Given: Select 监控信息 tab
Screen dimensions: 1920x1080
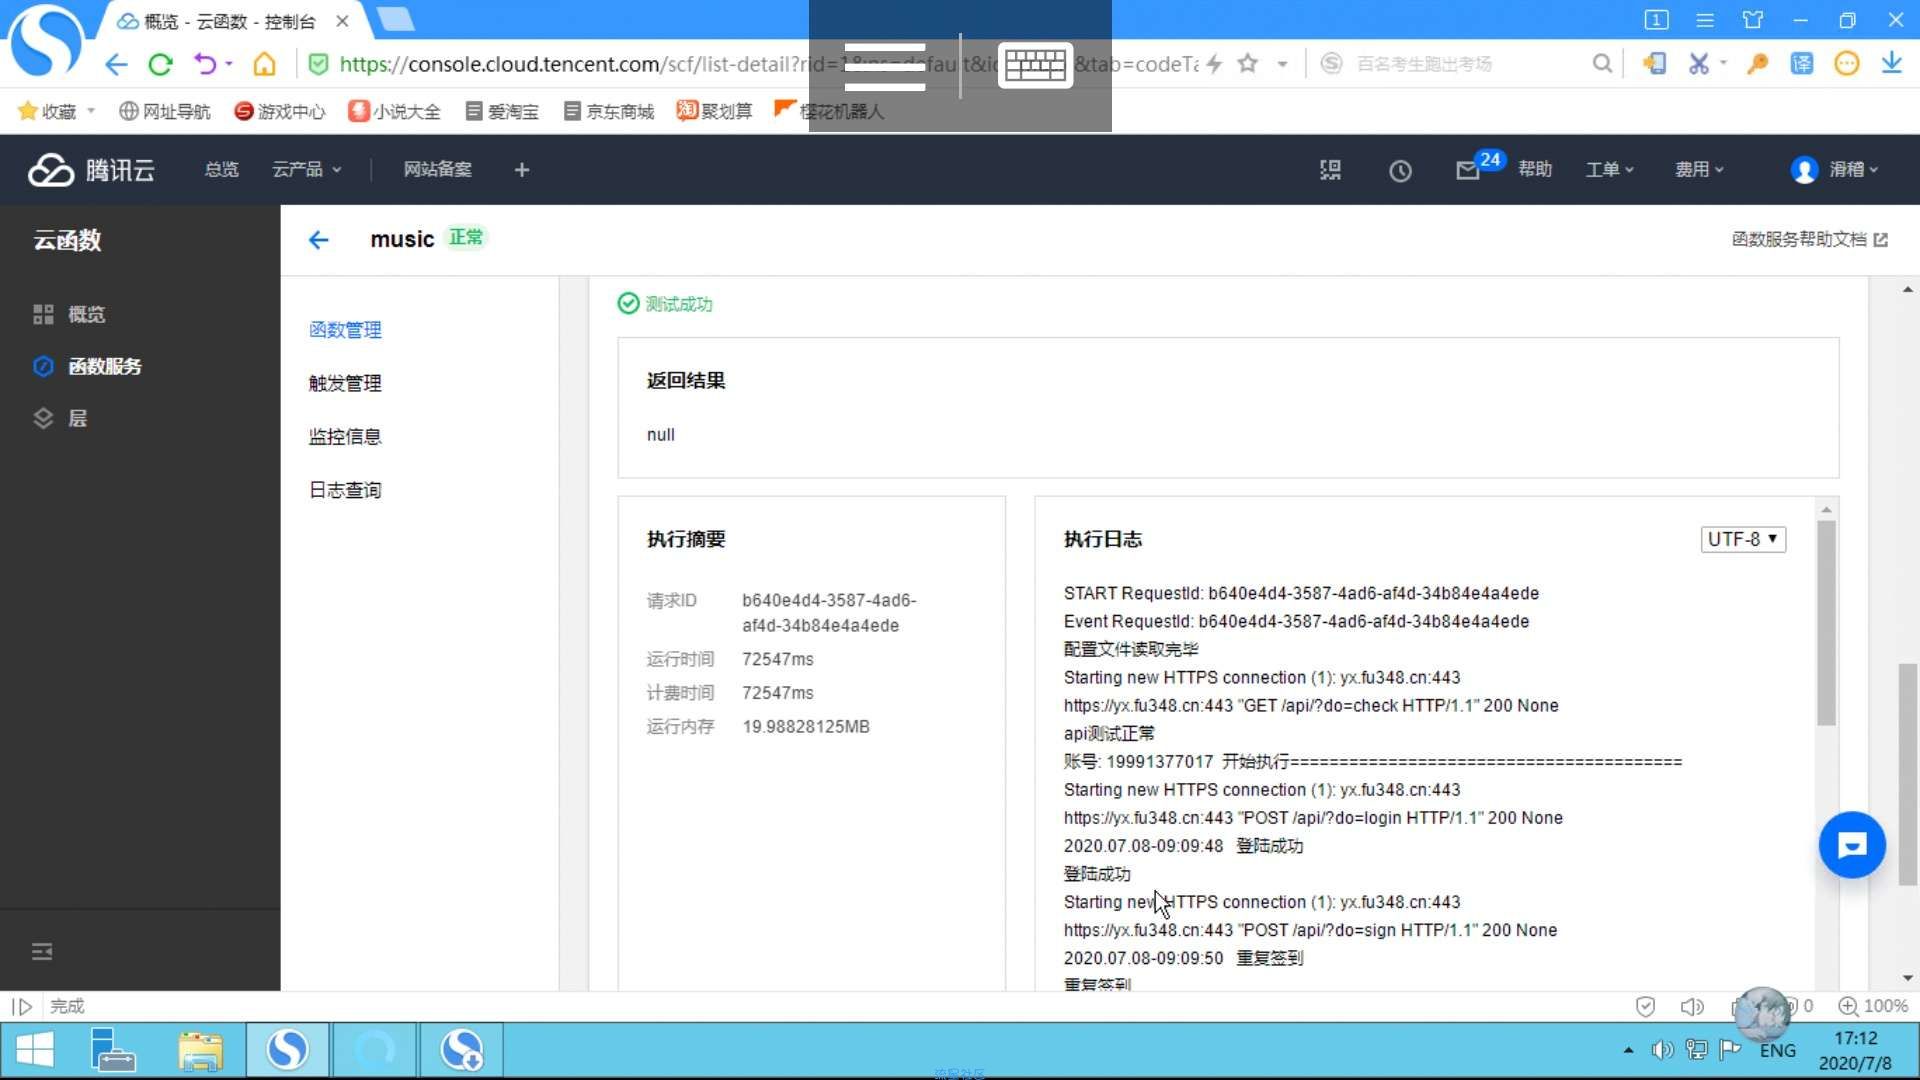Looking at the screenshot, I should [x=345, y=437].
